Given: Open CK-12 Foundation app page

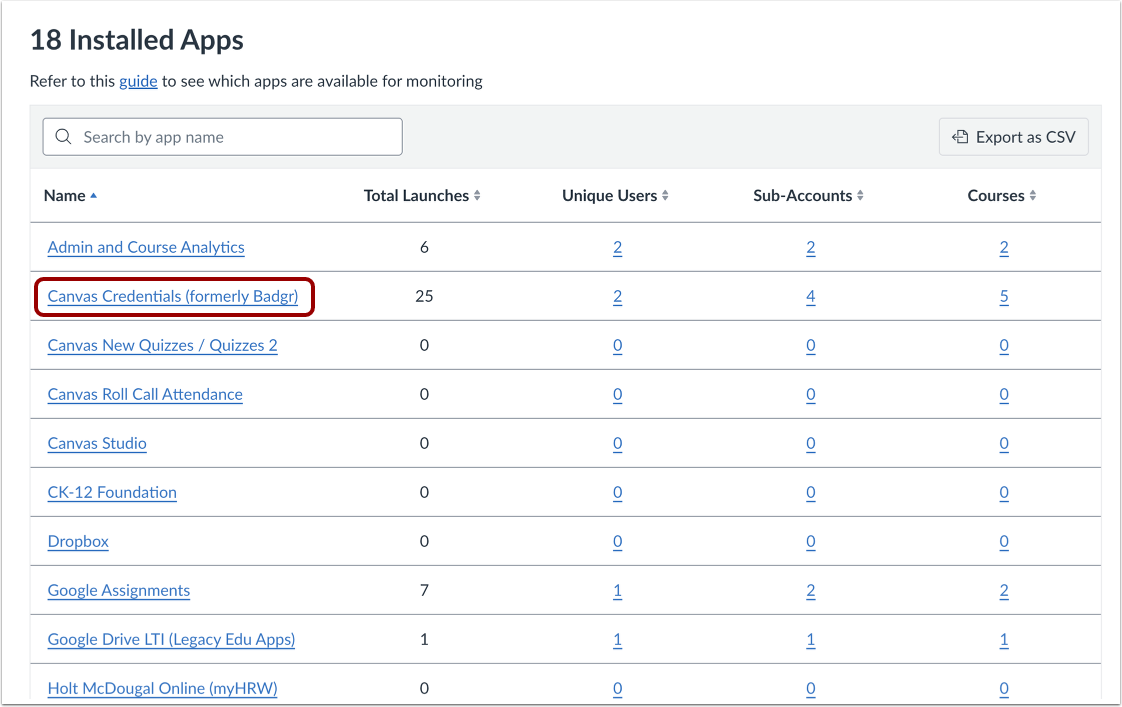Looking at the screenshot, I should [x=112, y=492].
